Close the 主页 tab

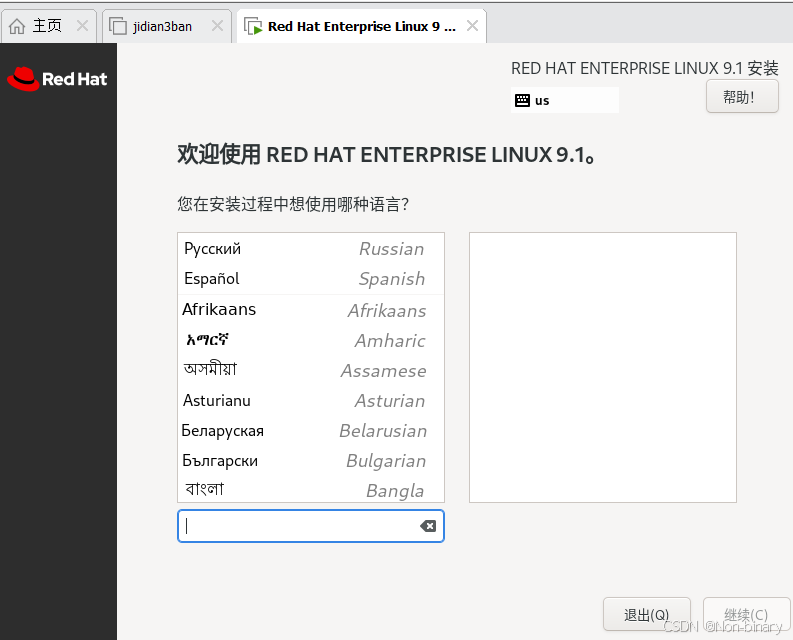(82, 25)
